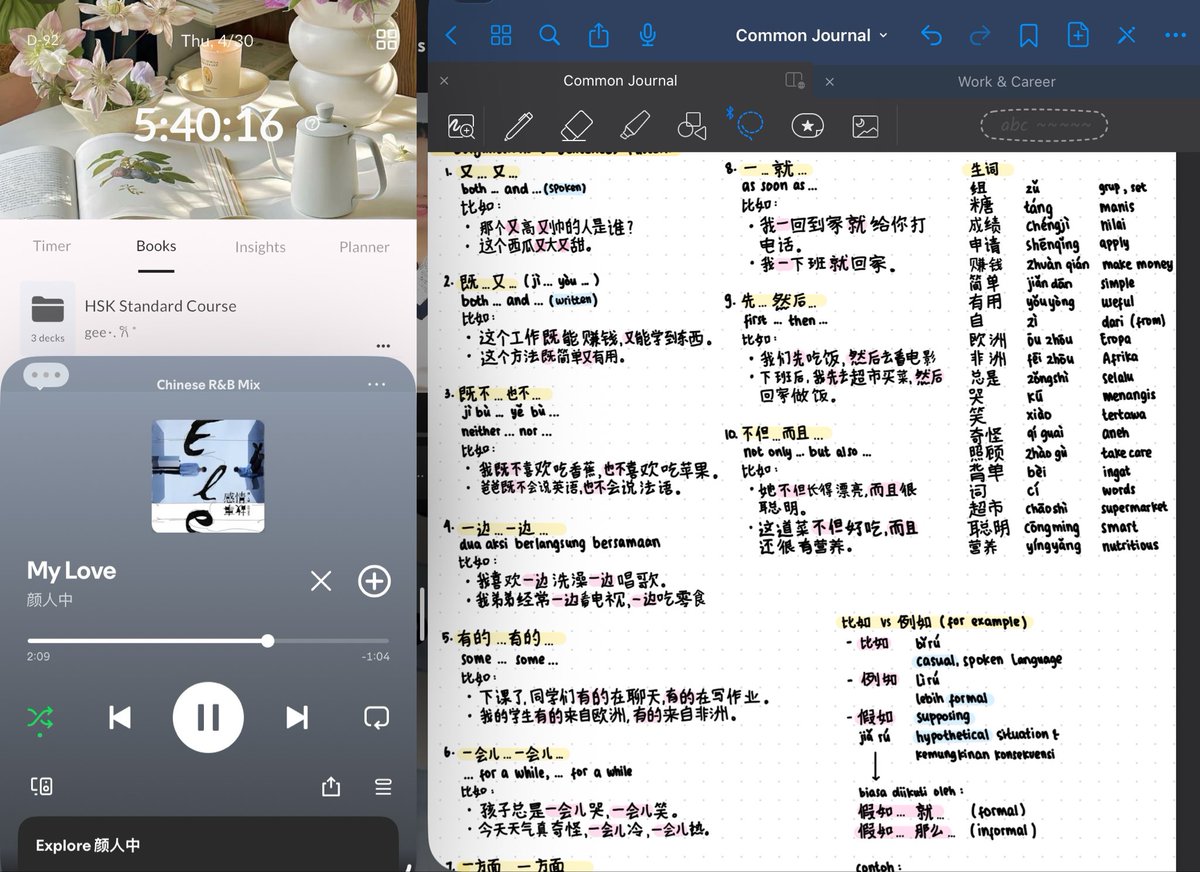Open the page thumbnails grid view
This screenshot has height=872, width=1200.
pyautogui.click(x=501, y=36)
